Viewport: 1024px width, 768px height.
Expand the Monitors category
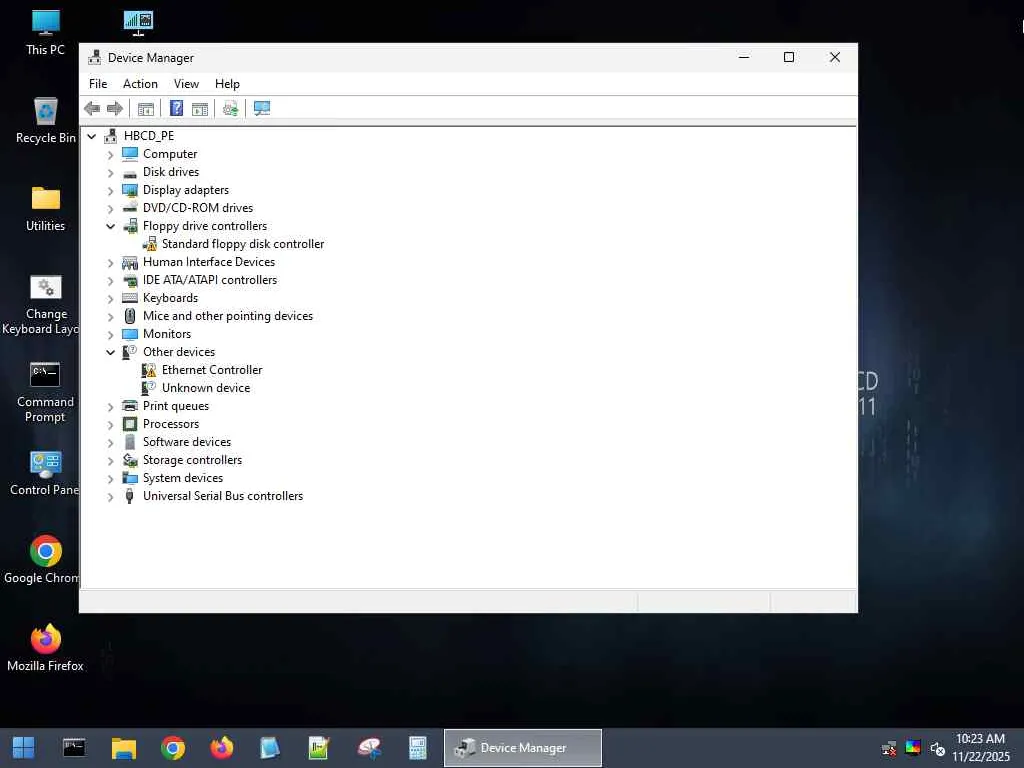point(110,335)
